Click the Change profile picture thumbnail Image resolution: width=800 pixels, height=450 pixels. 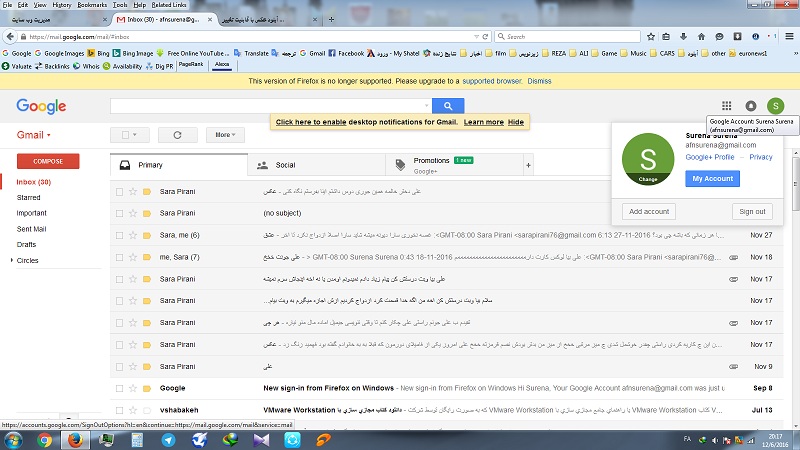648,159
